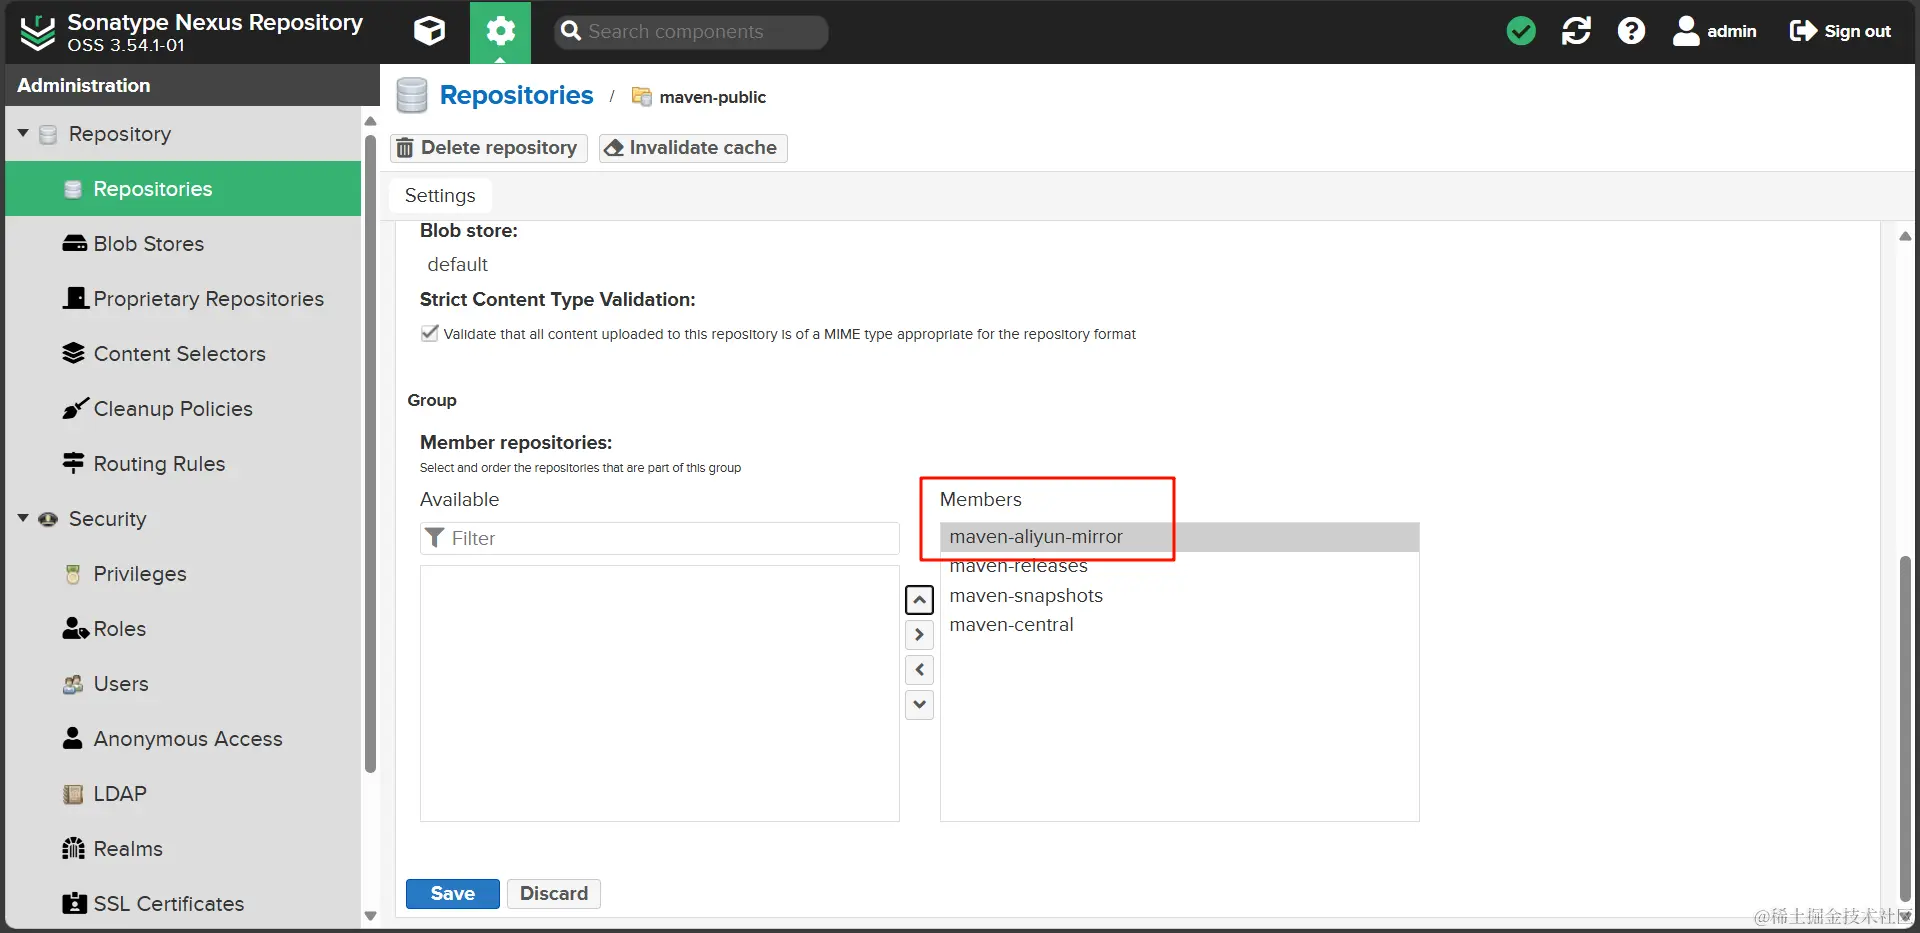Viewport: 1920px width, 933px height.
Task: Collapse the Repository tree section
Action: click(x=23, y=133)
